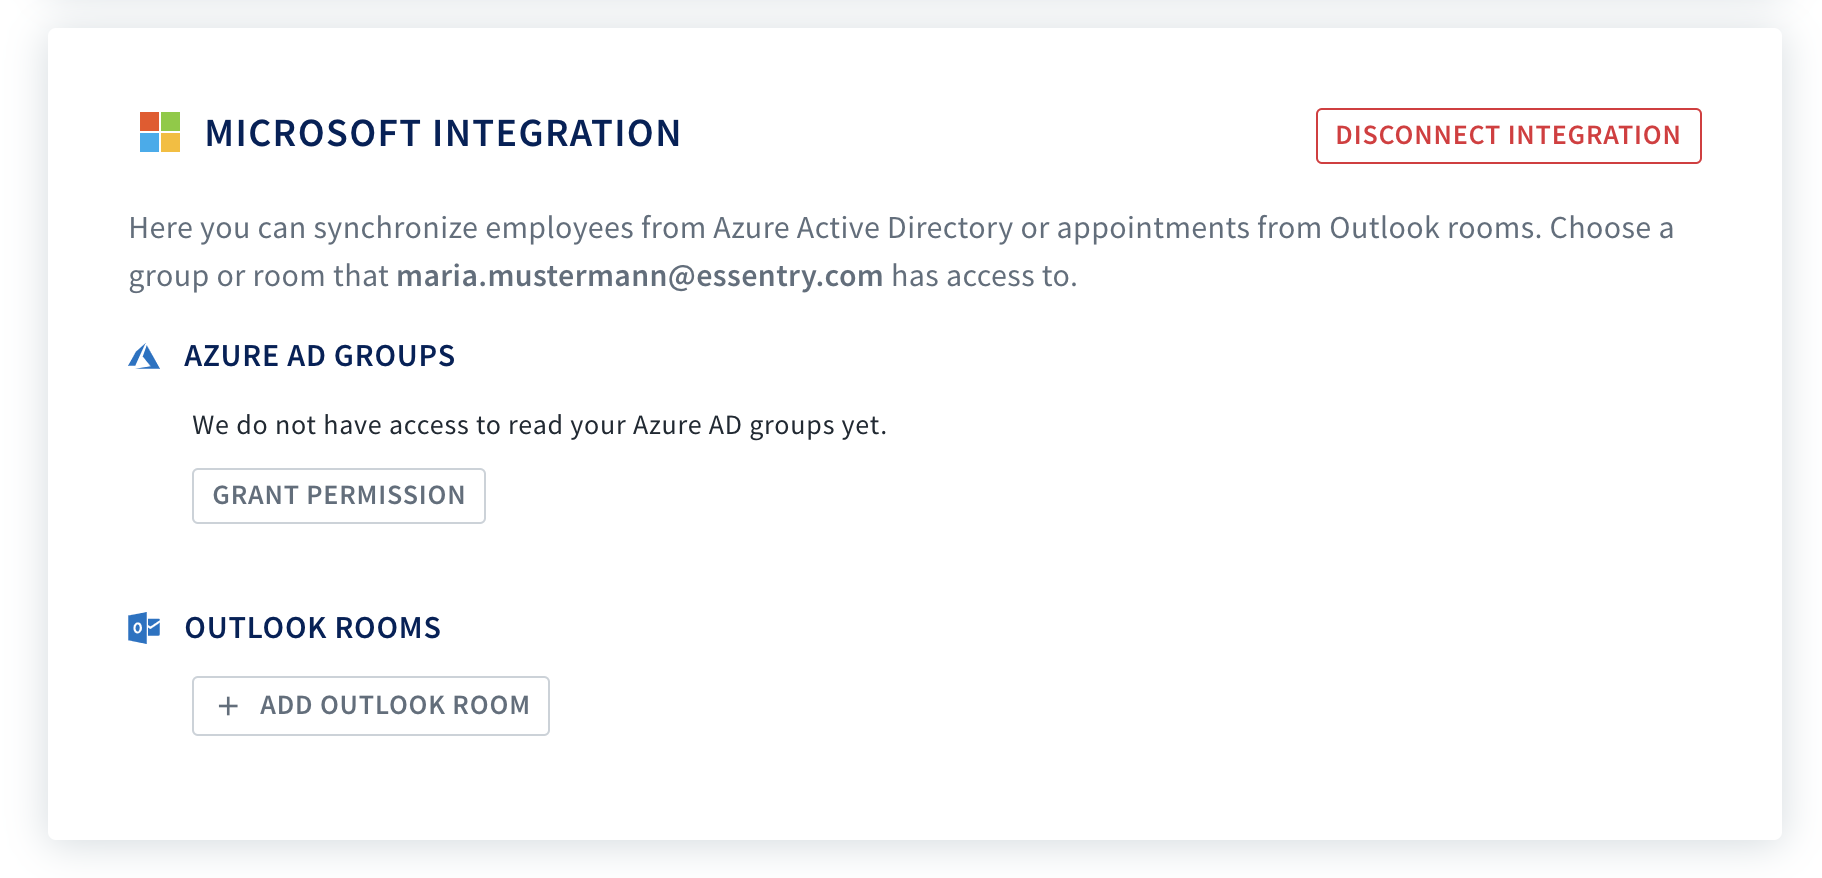Click the Azure AD Groups section title
Image resolution: width=1822 pixels, height=878 pixels.
(x=320, y=356)
